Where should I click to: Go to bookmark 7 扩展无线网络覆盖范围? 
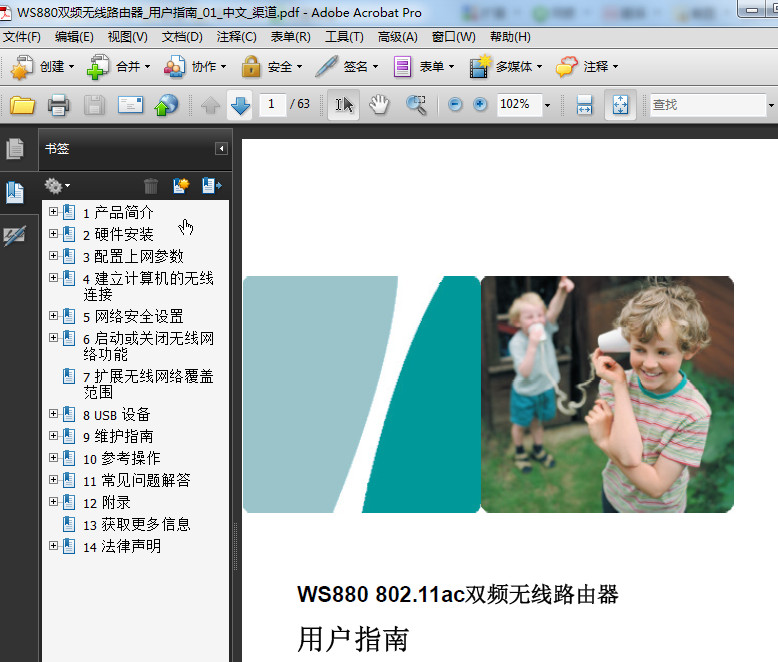tap(148, 384)
